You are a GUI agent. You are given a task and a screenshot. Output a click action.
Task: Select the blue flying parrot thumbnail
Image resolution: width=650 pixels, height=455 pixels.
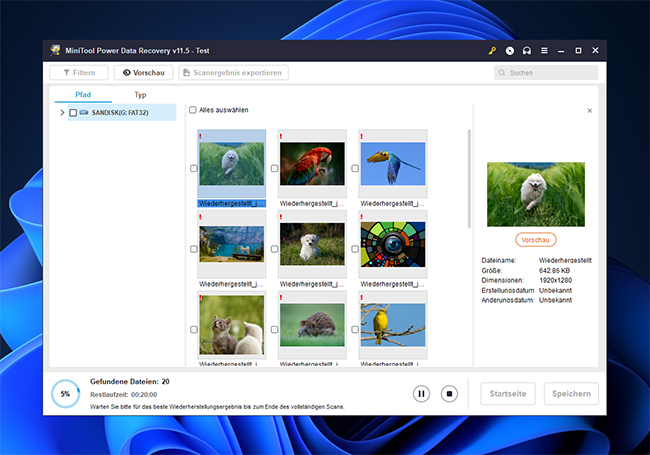pyautogui.click(x=393, y=164)
